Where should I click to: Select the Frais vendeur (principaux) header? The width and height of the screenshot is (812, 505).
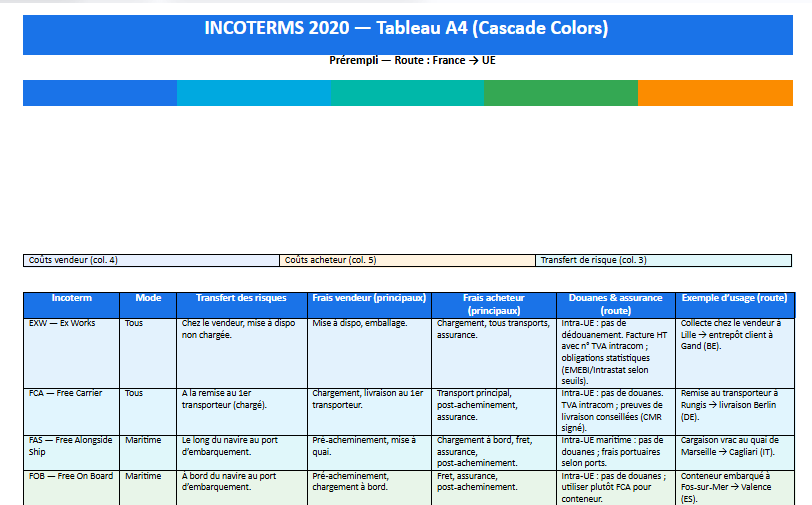tap(369, 298)
